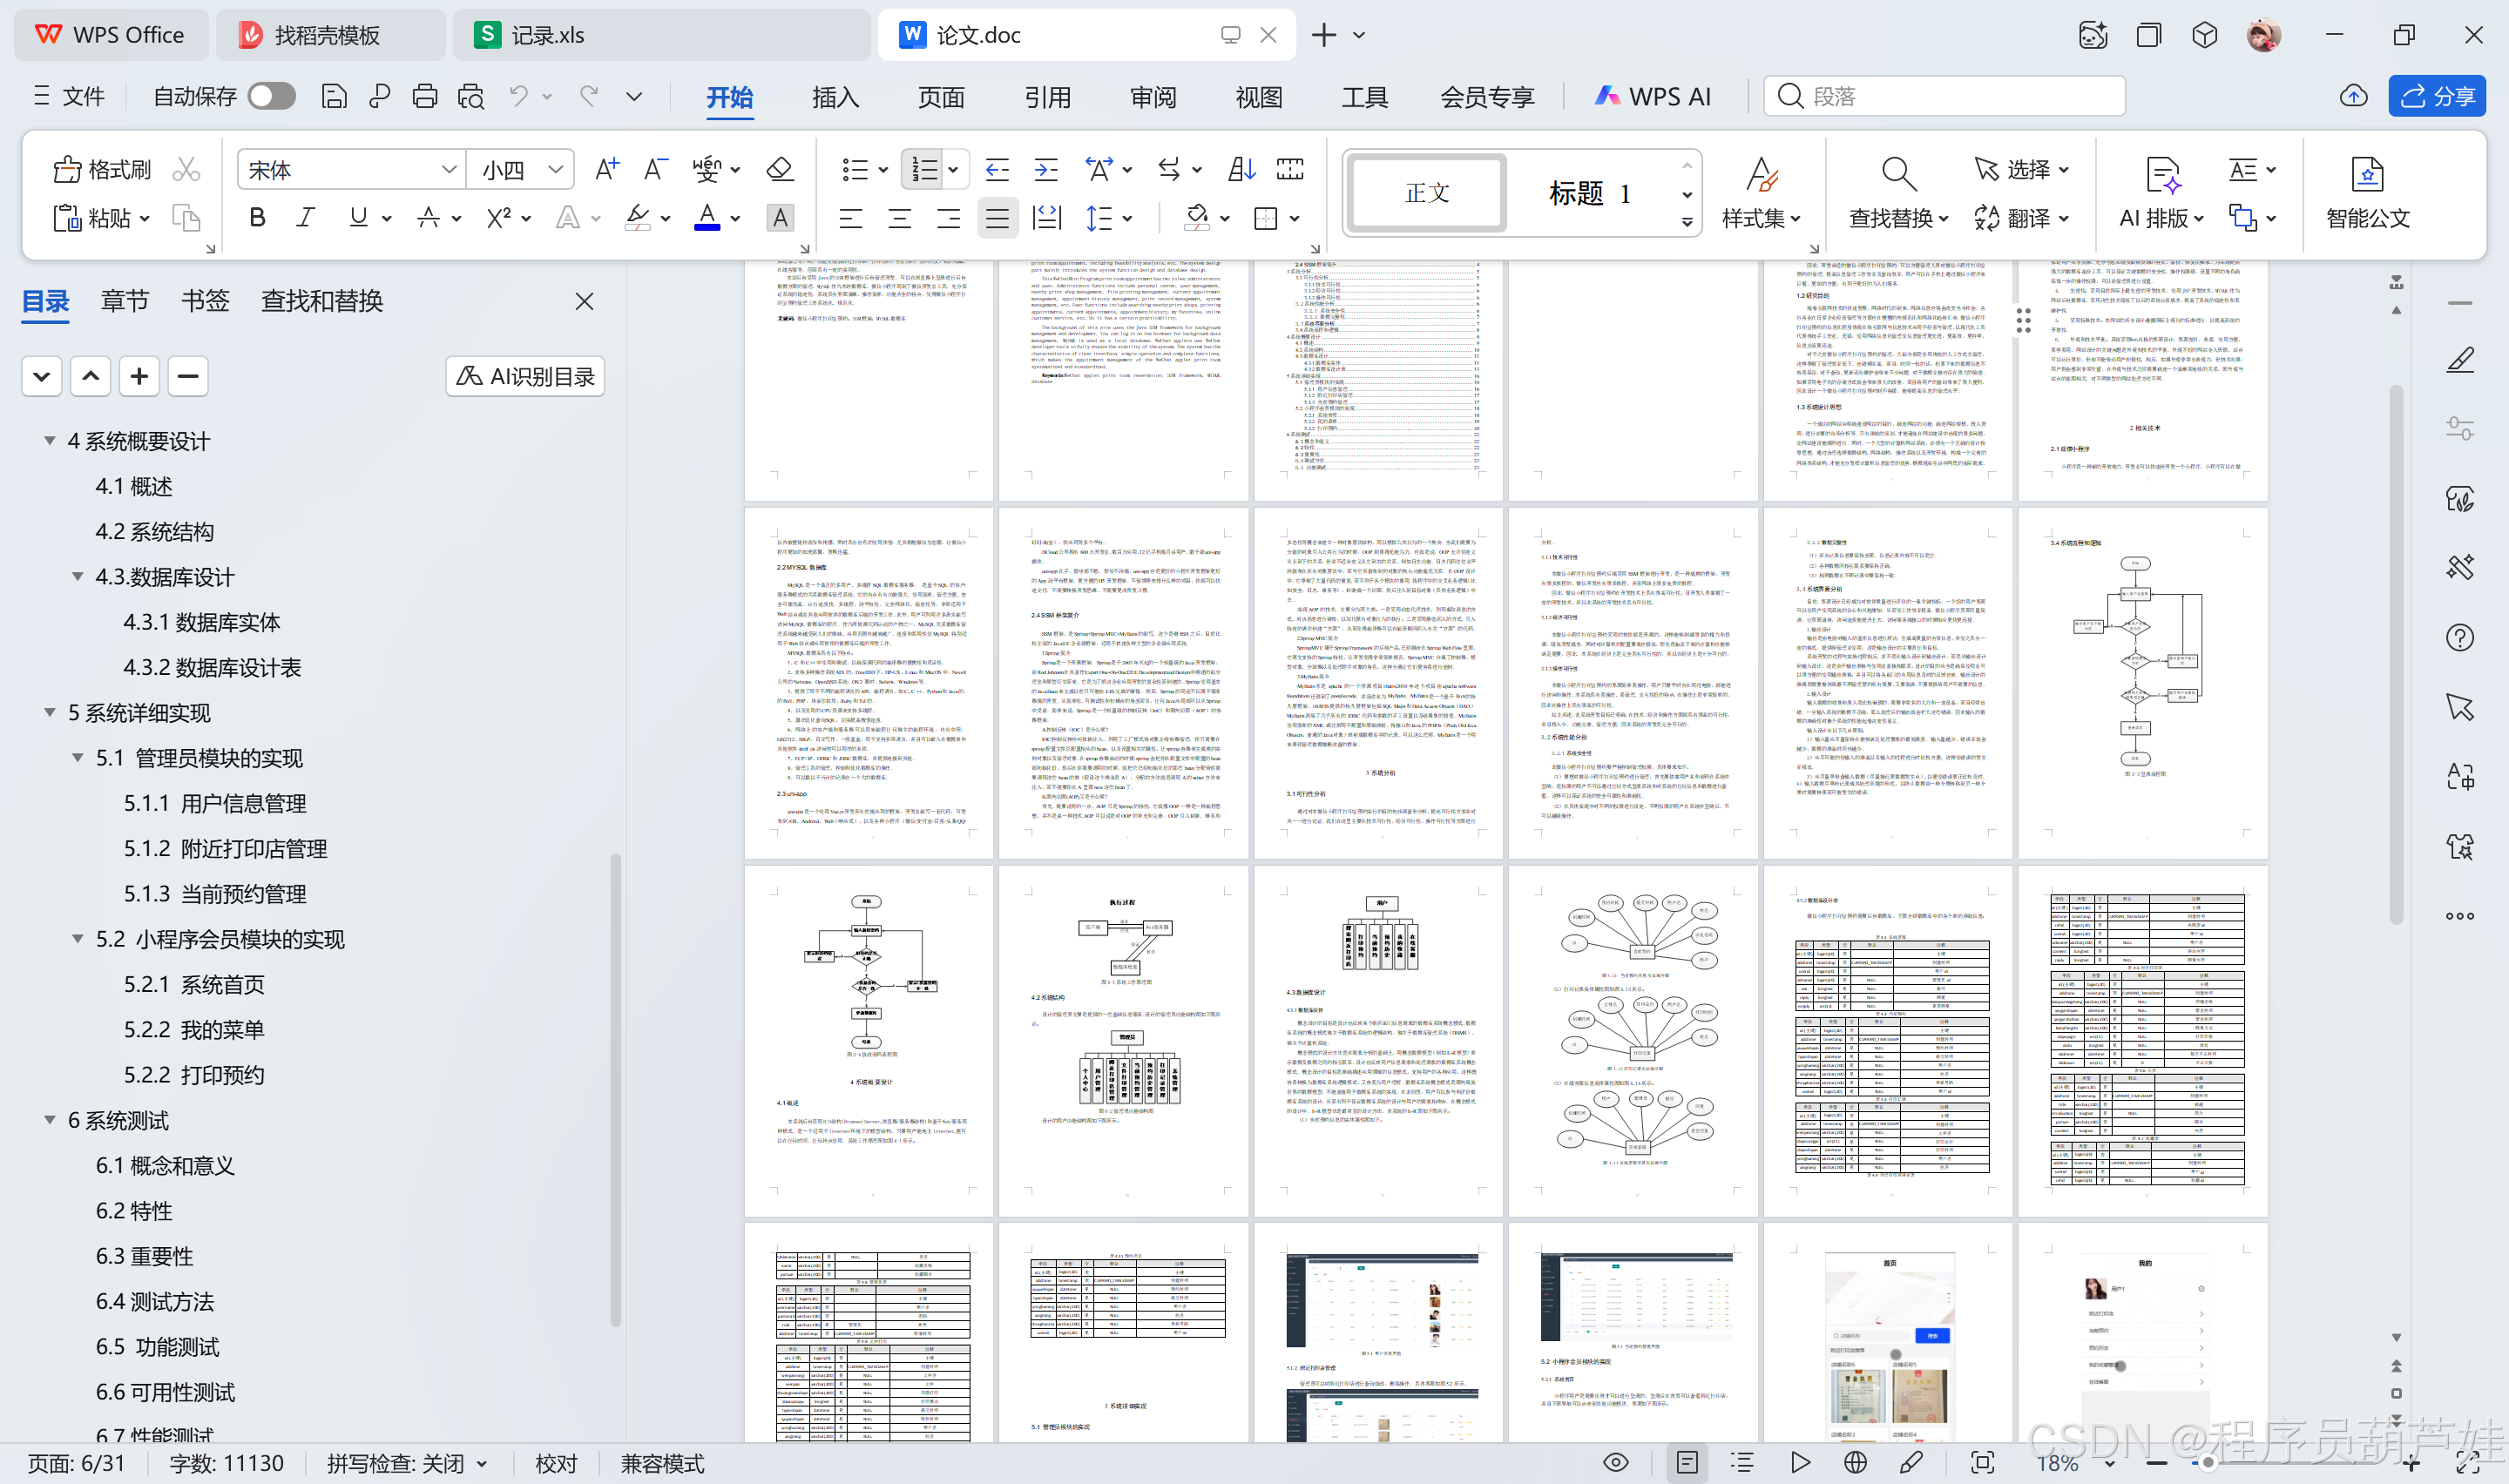Toggle the Auto-save (自动保存) switch

tap(271, 96)
